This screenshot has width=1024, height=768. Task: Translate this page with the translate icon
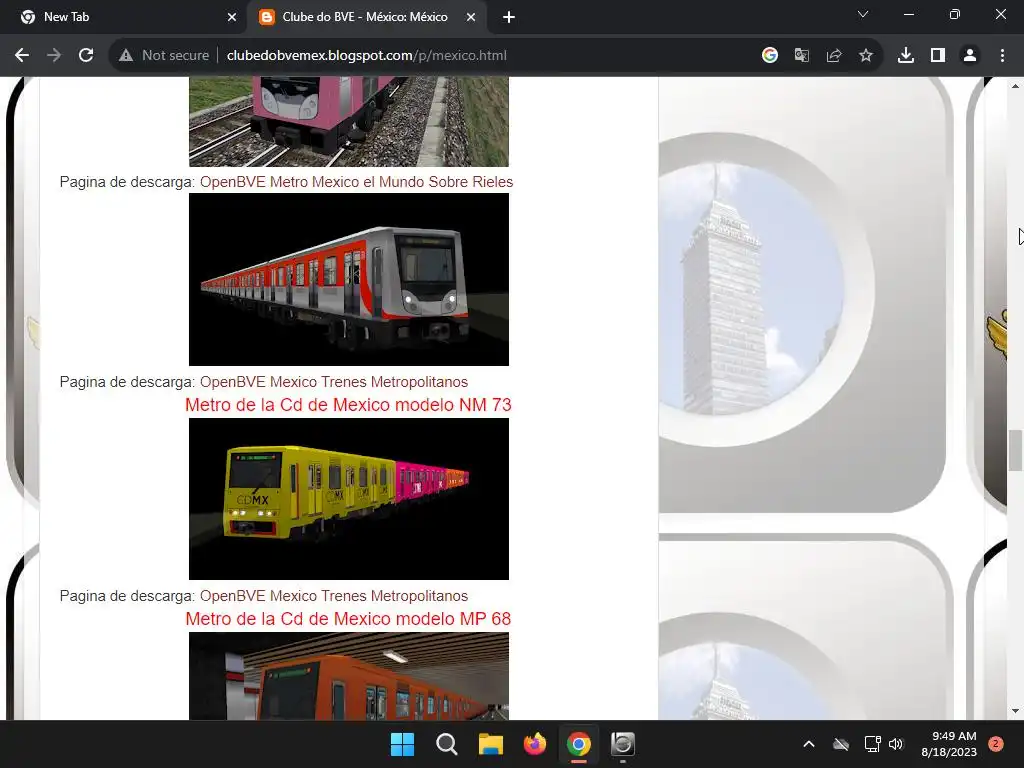coord(802,56)
